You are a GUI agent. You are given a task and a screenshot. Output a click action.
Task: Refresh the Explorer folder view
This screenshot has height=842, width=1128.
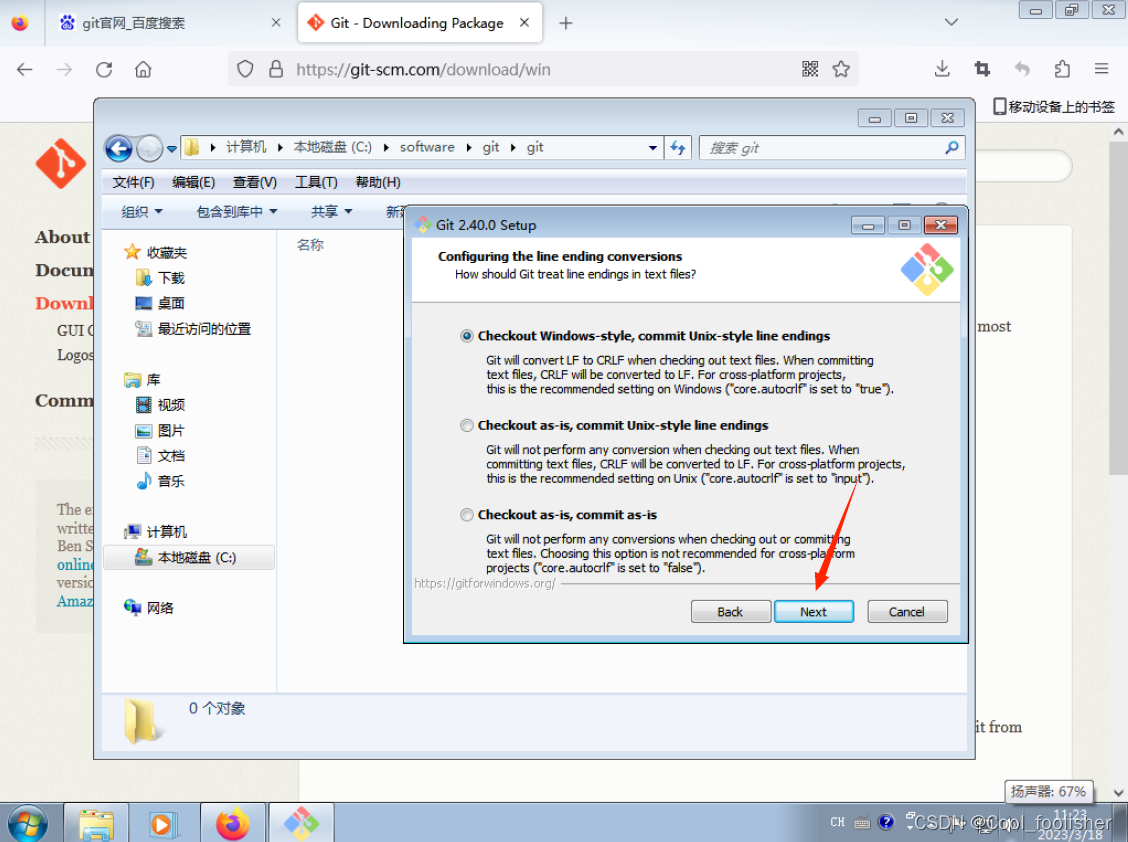point(678,148)
